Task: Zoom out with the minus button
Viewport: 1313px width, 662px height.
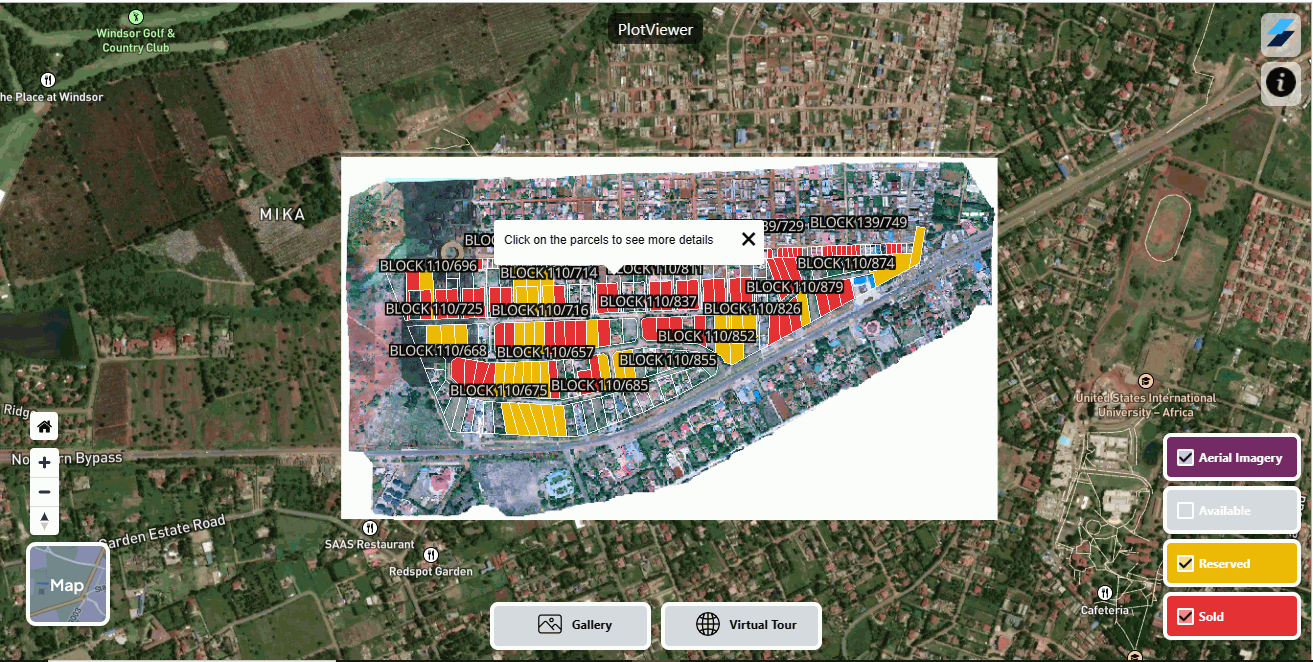Action: 44,492
